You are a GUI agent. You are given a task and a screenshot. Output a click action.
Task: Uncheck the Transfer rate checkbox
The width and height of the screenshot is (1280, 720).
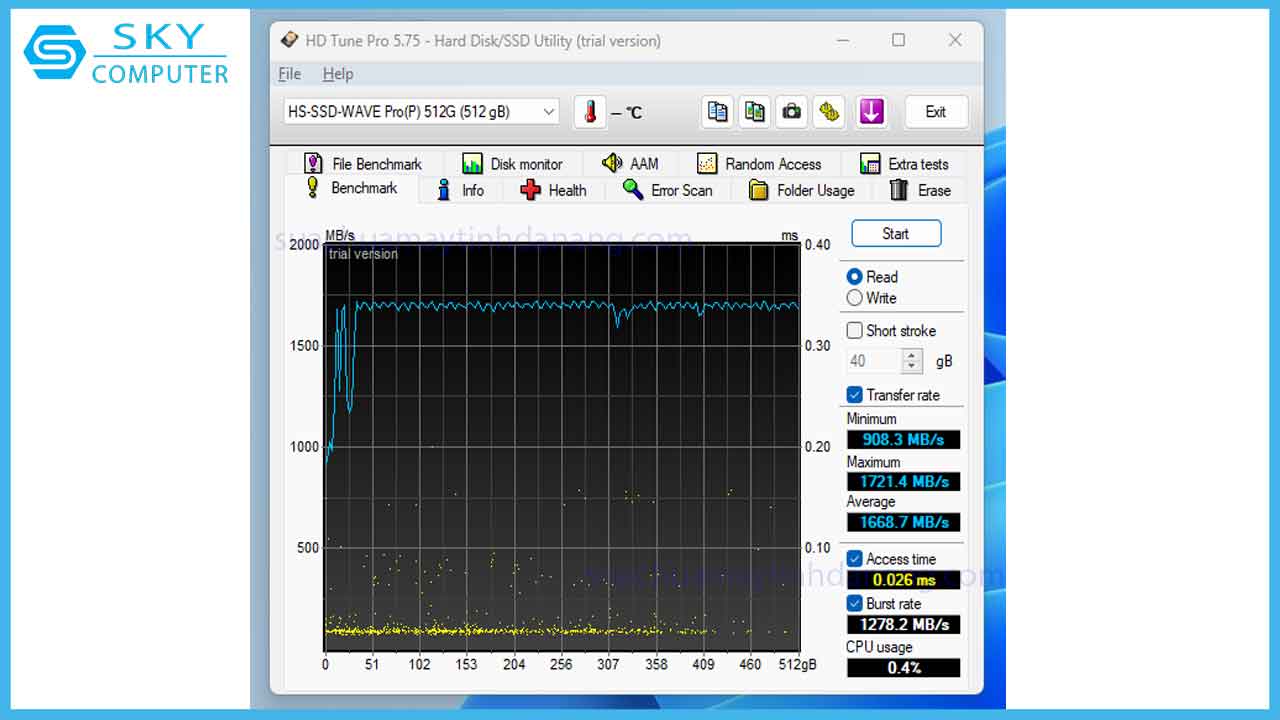[854, 395]
